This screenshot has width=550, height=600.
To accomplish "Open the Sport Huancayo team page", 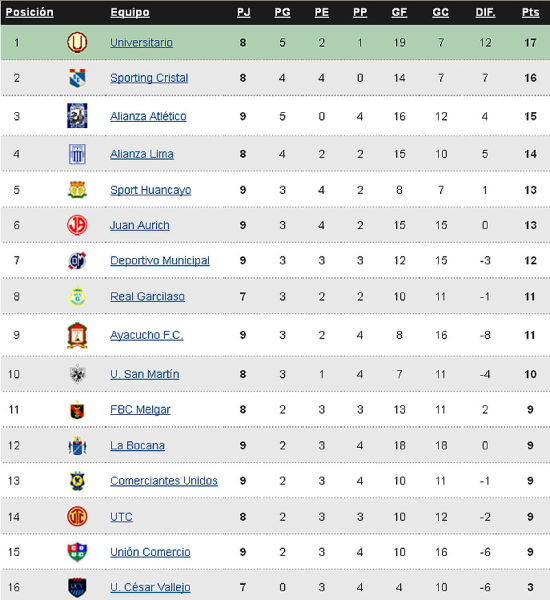I will pyautogui.click(x=150, y=190).
